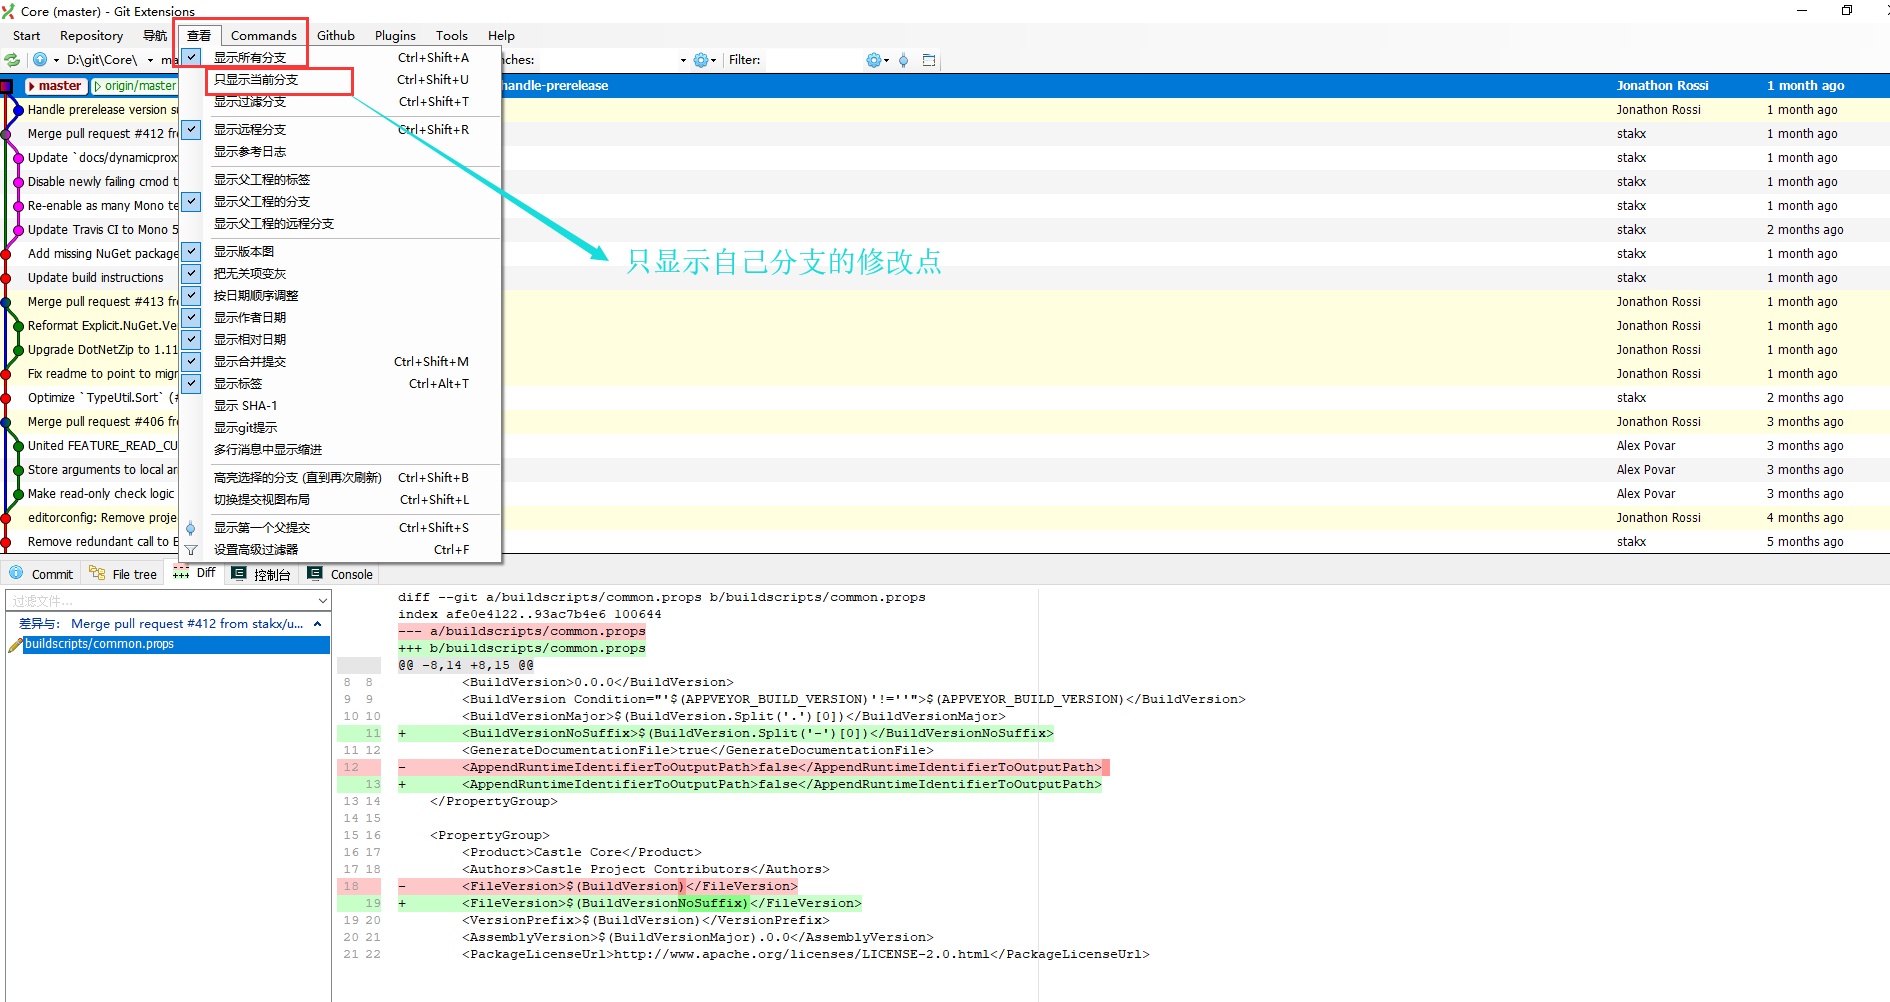Viewport: 1890px width, 1002px height.
Task: Open the Start menu in the menu bar
Action: coord(27,36)
